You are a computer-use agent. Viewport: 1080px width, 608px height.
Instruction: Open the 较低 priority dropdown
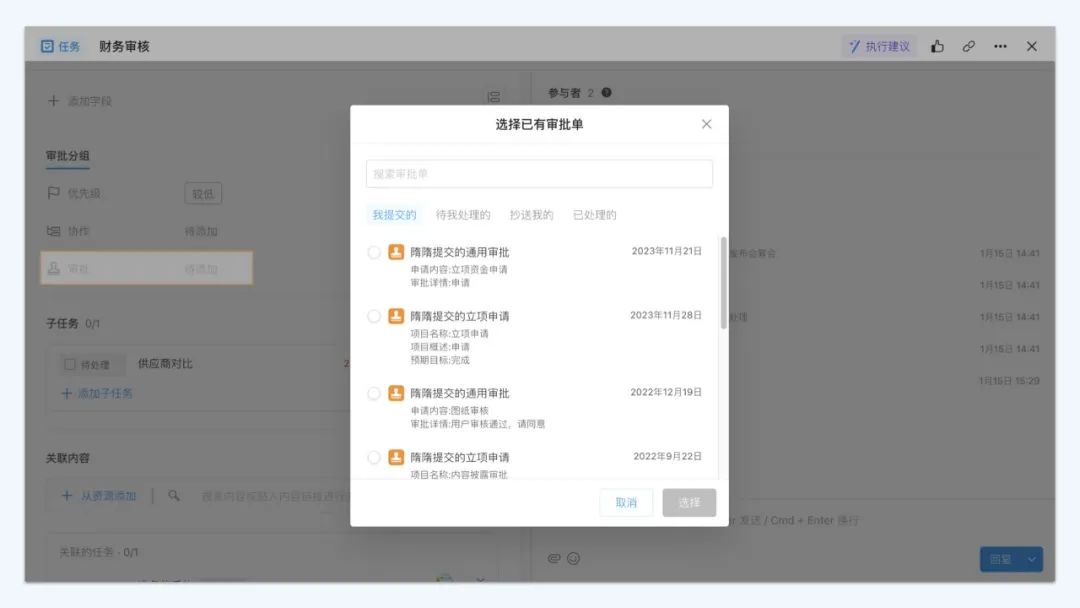(203, 194)
